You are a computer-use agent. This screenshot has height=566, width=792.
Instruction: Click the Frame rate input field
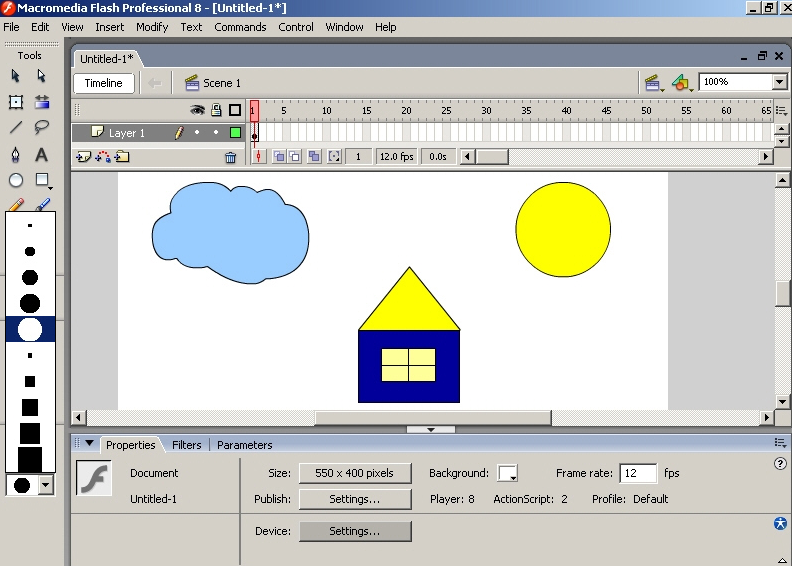pyautogui.click(x=638, y=473)
